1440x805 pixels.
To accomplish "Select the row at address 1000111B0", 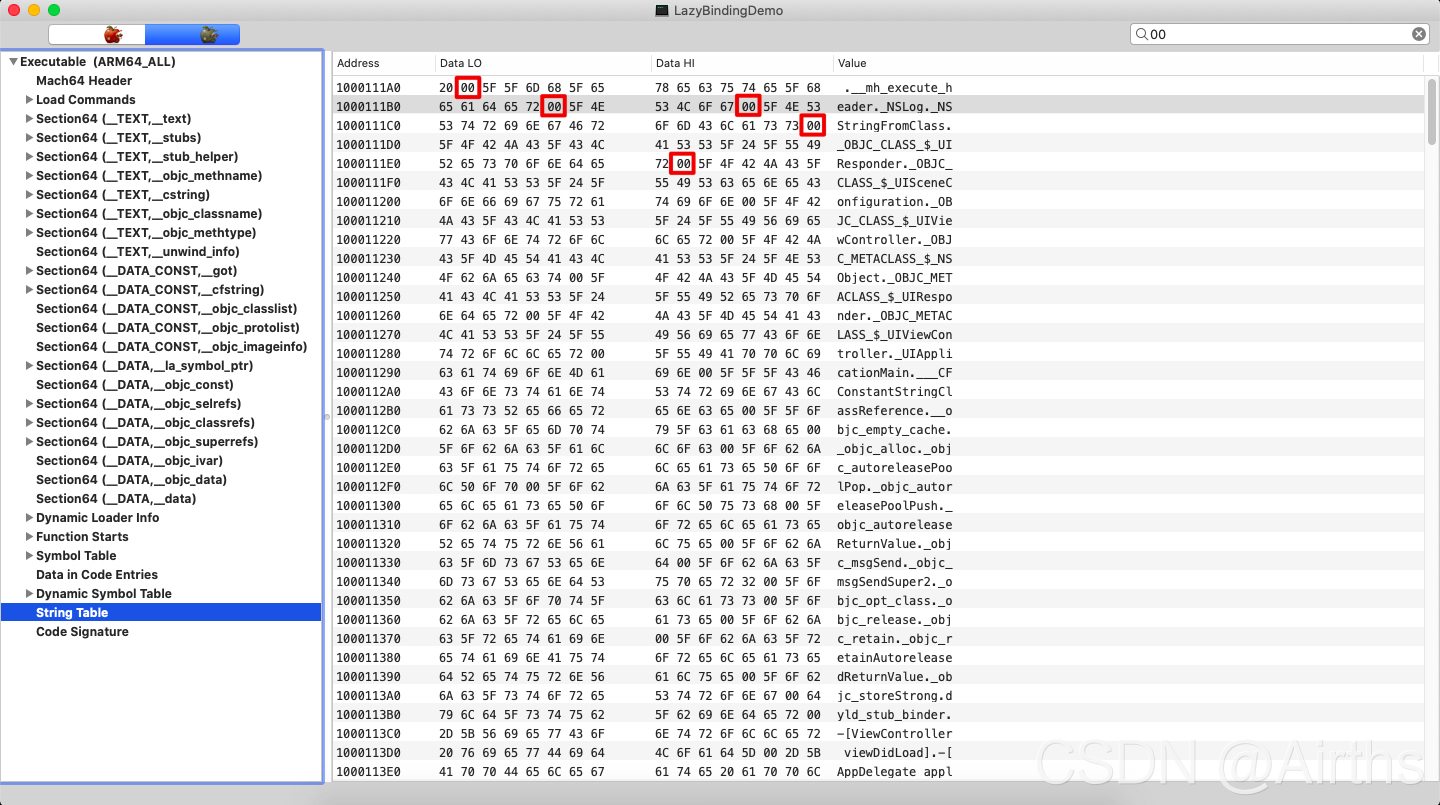I will (x=878, y=107).
